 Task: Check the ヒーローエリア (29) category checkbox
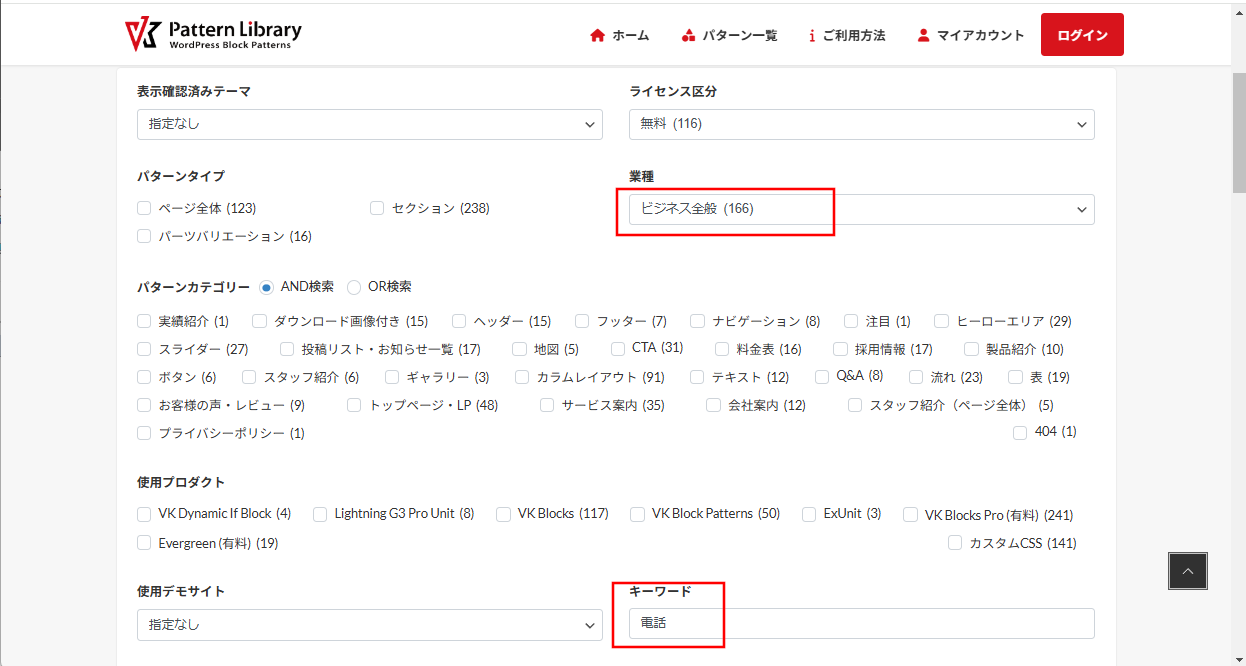pos(941,321)
